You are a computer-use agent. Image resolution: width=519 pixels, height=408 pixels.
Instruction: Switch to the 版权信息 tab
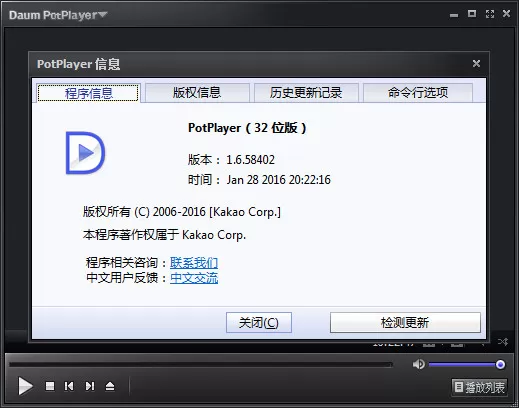(x=197, y=92)
